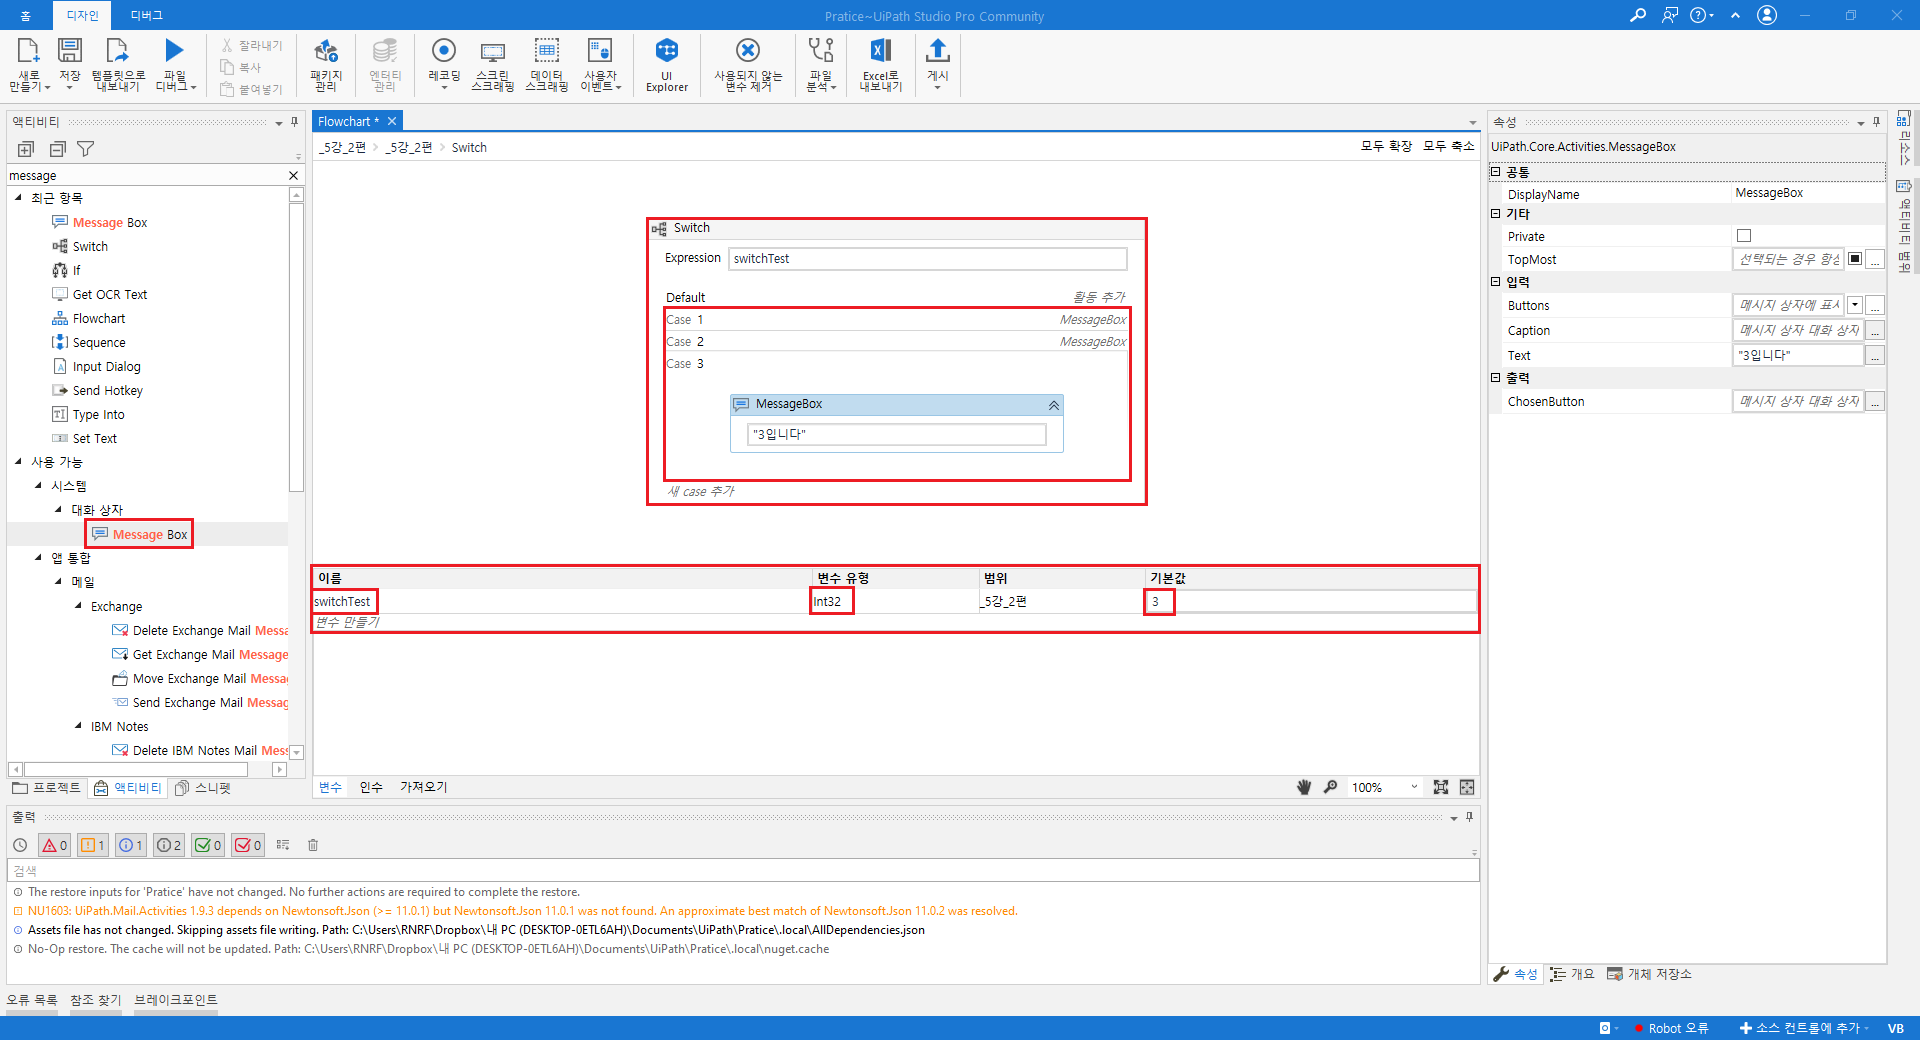Open Analyze File (파일 분석) tool
This screenshot has height=1040, width=1920.
click(x=821, y=64)
